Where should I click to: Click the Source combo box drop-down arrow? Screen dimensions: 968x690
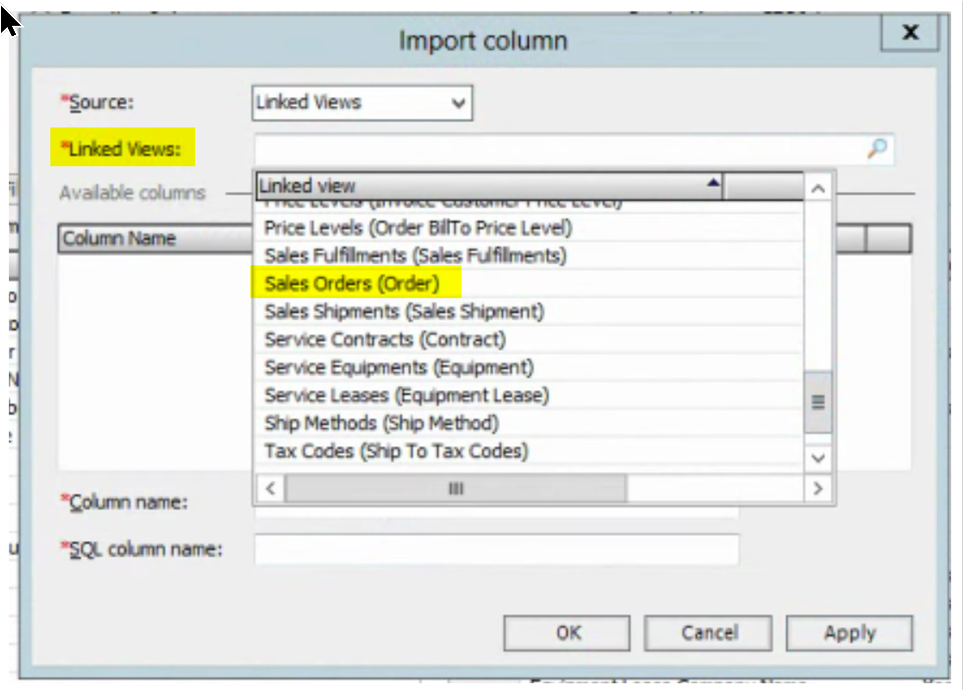tap(459, 103)
